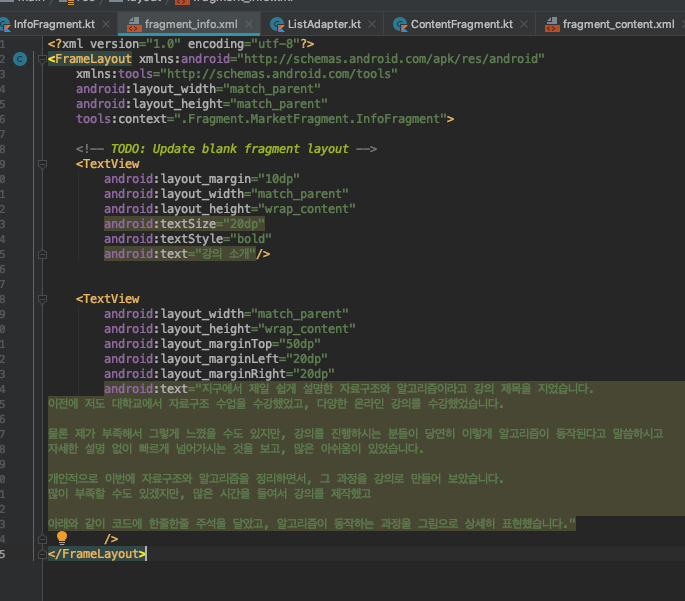Close the InfoFragment.kt tab
Screen dimensions: 685x601
[106, 24]
